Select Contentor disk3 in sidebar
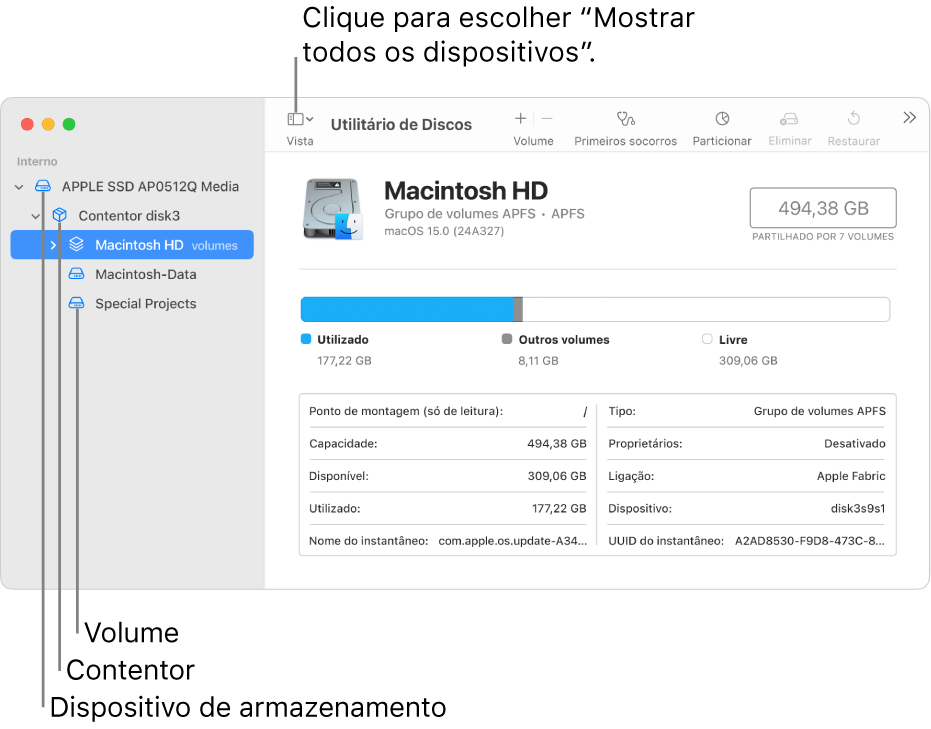 129,215
